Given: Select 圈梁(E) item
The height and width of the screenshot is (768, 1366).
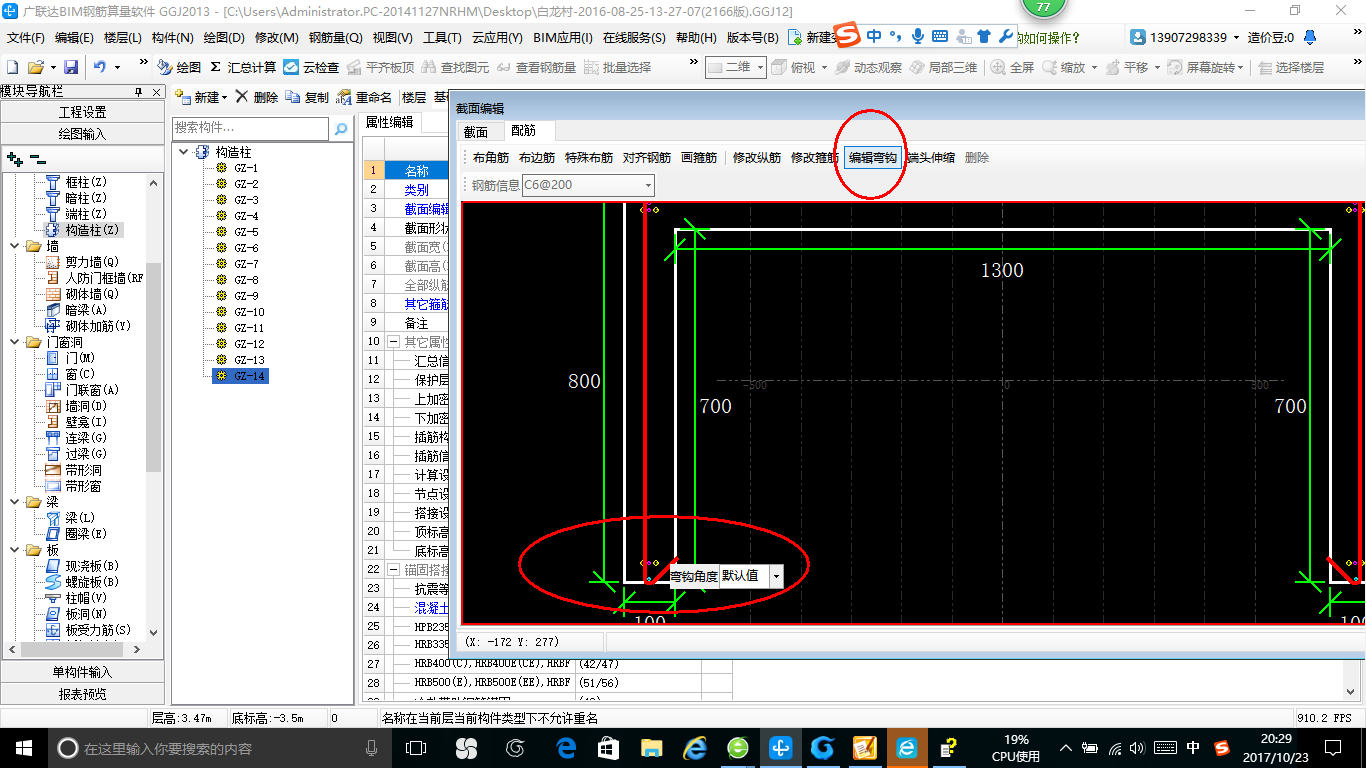Looking at the screenshot, I should coord(86,534).
